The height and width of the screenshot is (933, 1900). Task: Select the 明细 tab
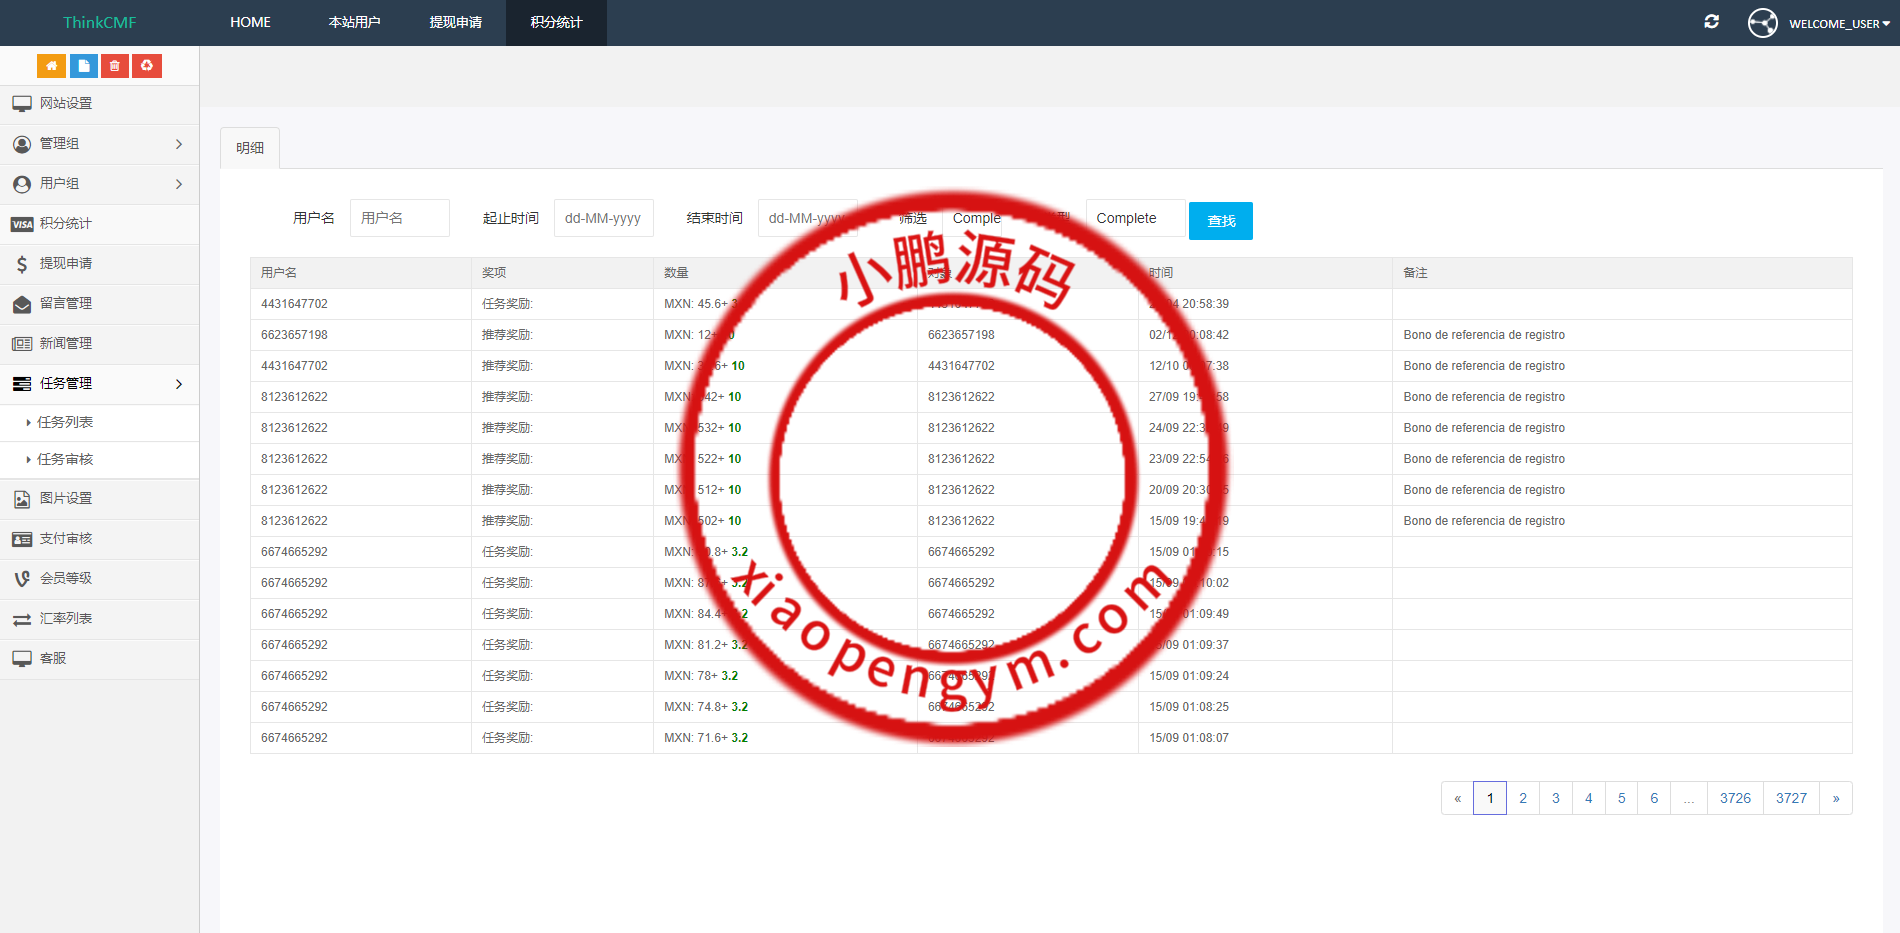pyautogui.click(x=250, y=148)
